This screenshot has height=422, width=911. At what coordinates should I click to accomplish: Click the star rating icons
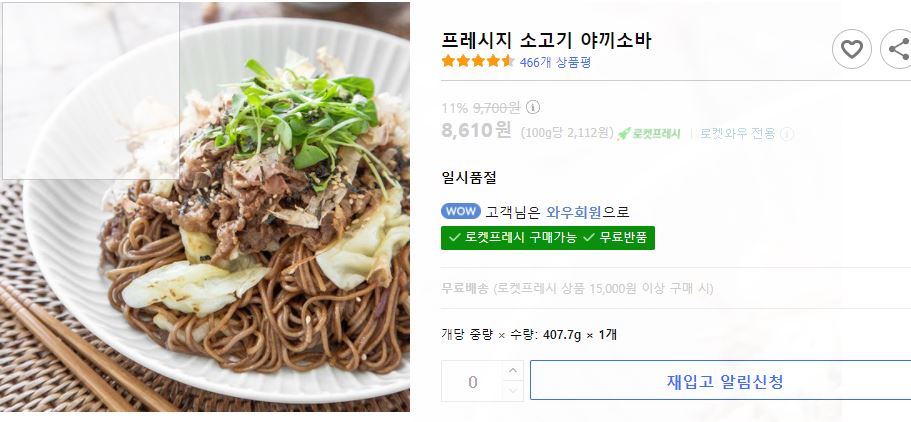point(478,61)
